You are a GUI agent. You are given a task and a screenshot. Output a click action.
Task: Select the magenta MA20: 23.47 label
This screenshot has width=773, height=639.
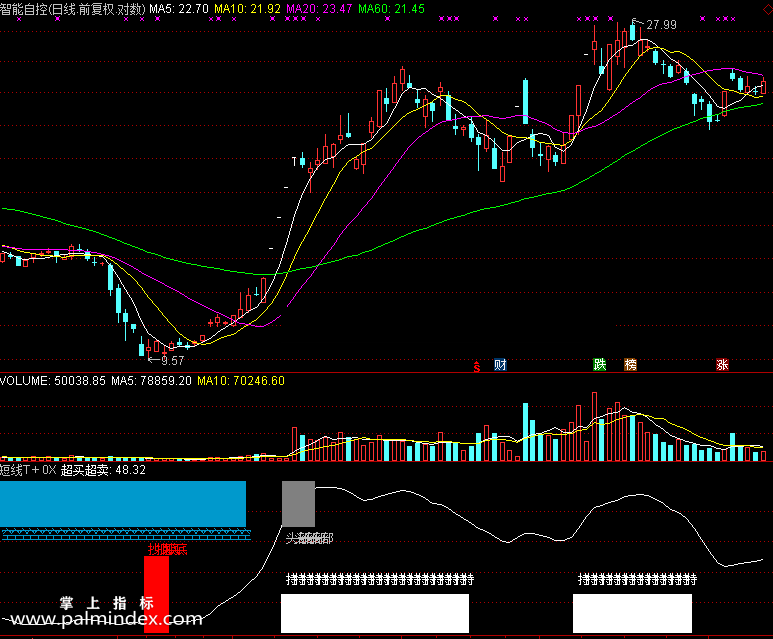pos(319,9)
